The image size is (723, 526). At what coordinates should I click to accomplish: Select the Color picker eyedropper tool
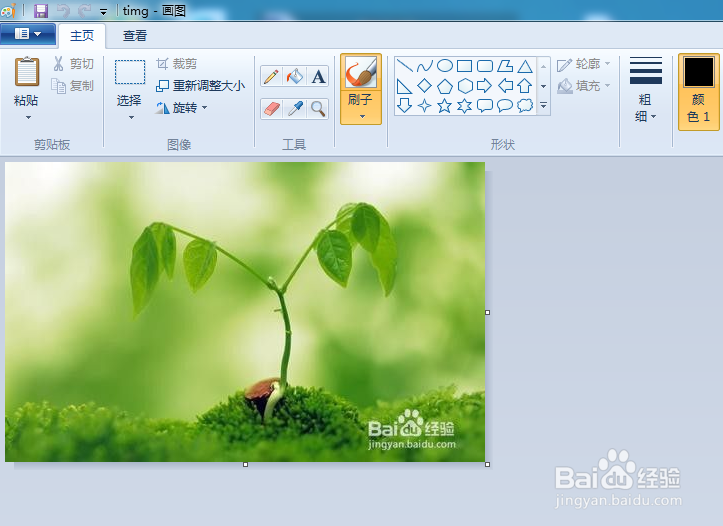(295, 109)
